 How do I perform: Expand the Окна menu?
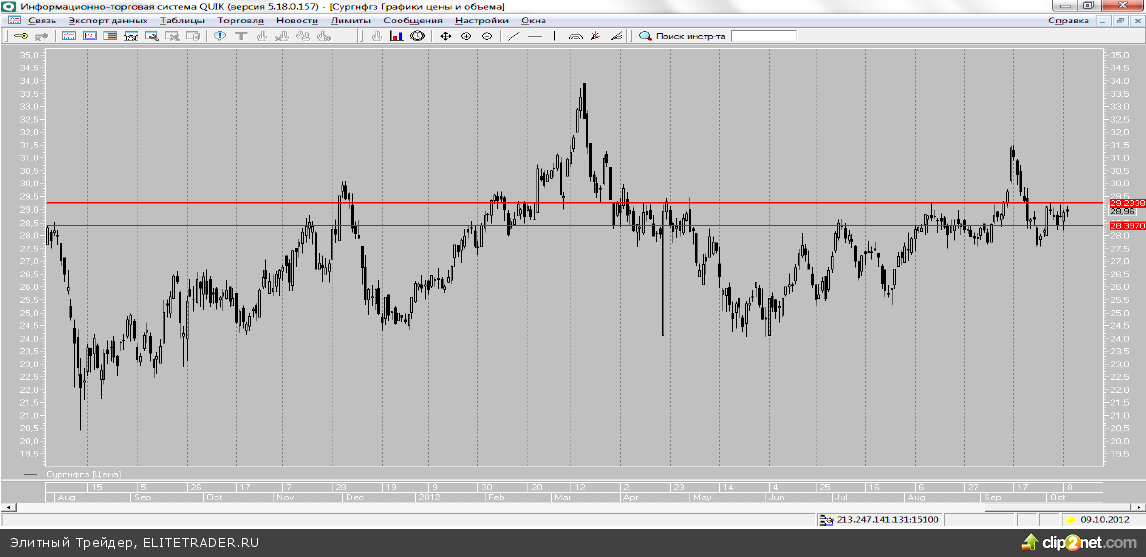[x=533, y=20]
